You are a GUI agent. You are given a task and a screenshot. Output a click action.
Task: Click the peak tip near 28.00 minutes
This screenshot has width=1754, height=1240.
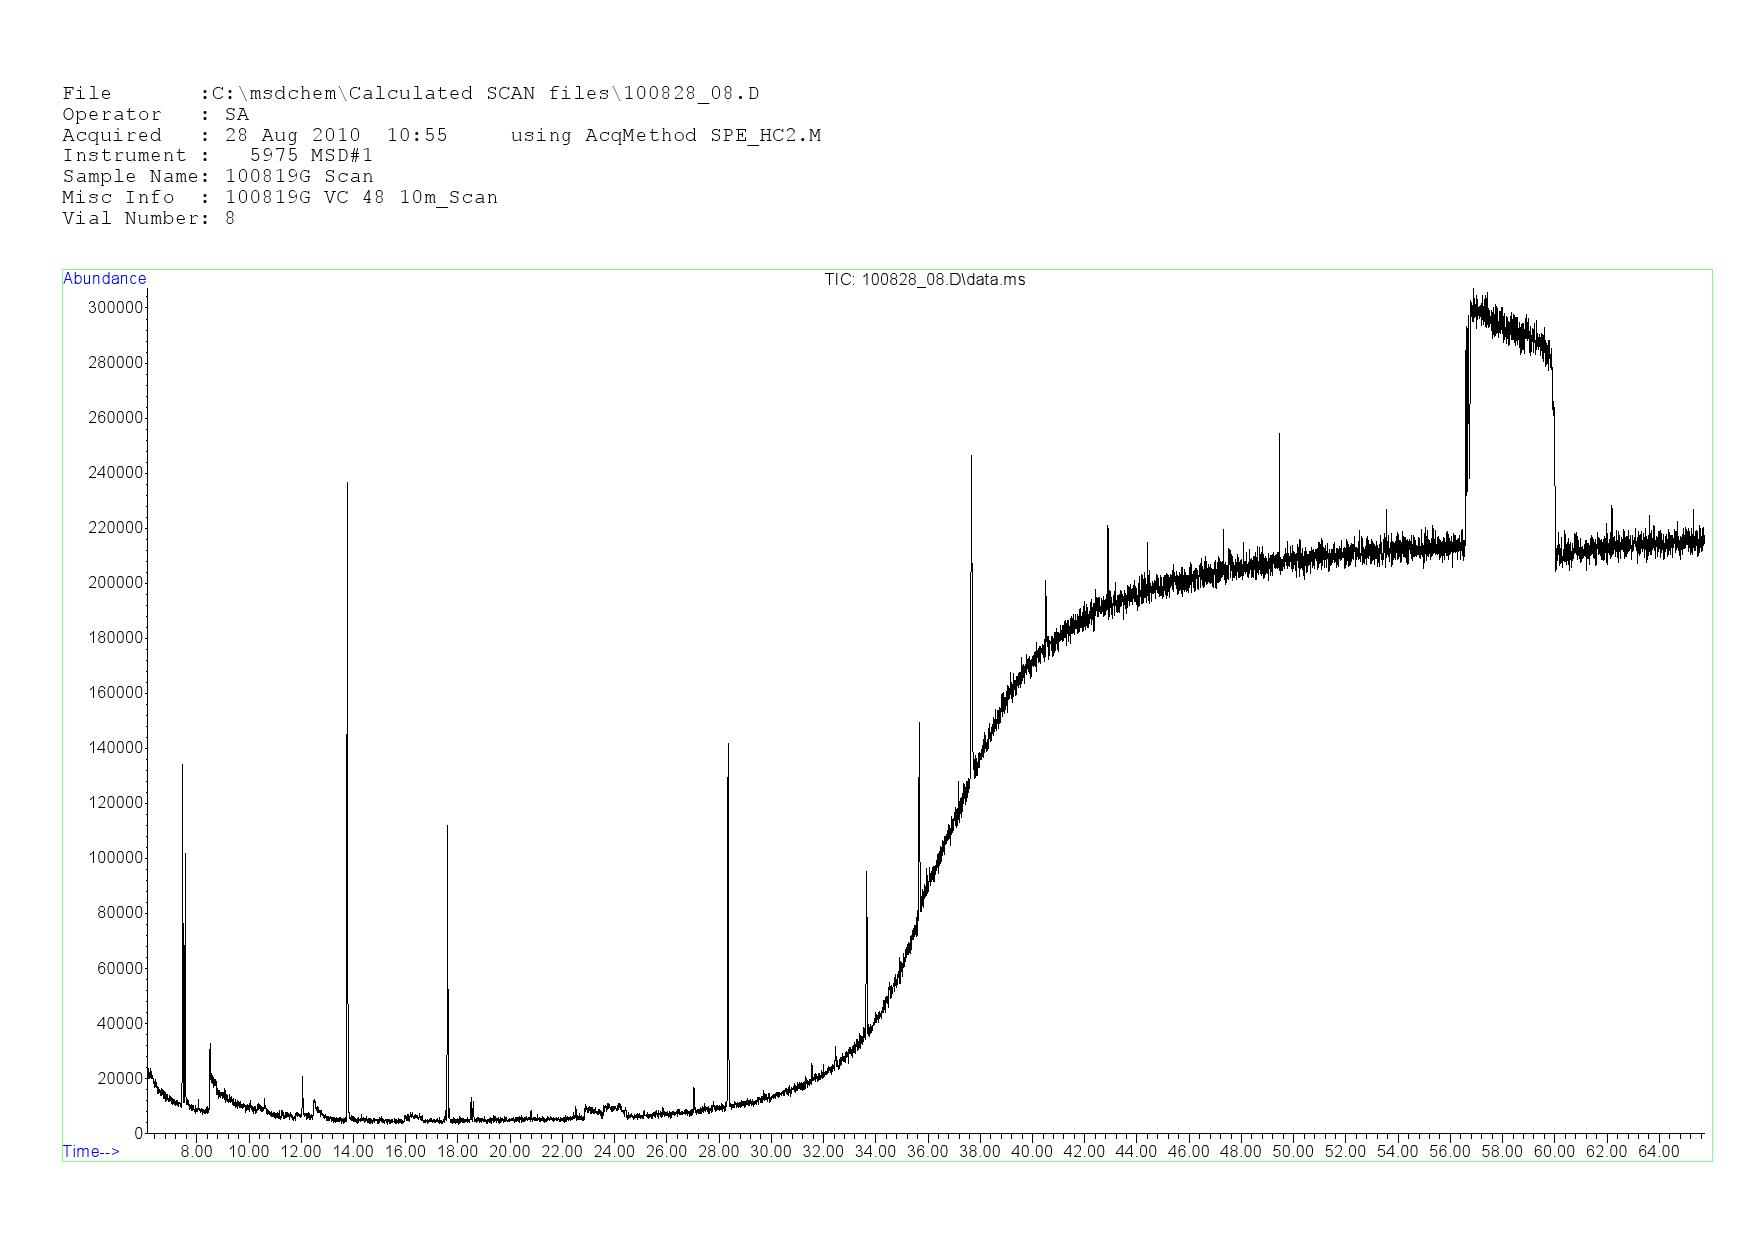click(x=728, y=746)
